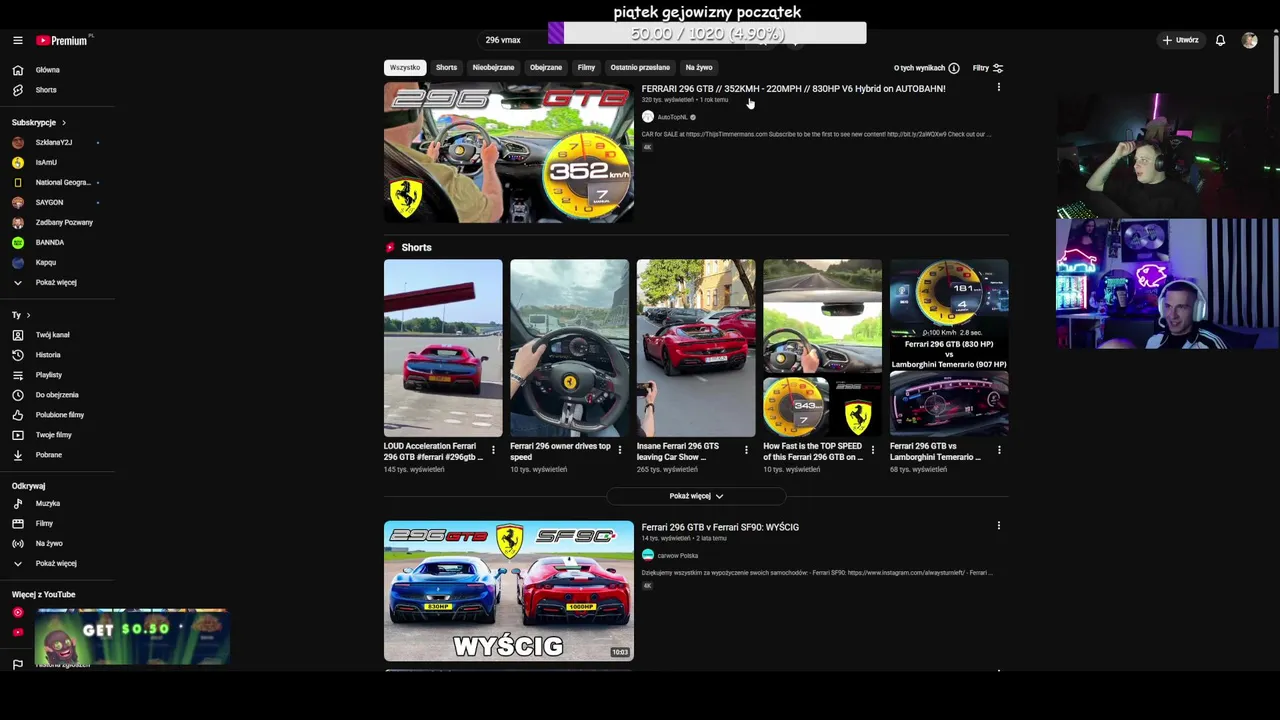The width and height of the screenshot is (1280, 720).
Task: Play the LOUD Acceleration Ferrari short
Action: [443, 348]
